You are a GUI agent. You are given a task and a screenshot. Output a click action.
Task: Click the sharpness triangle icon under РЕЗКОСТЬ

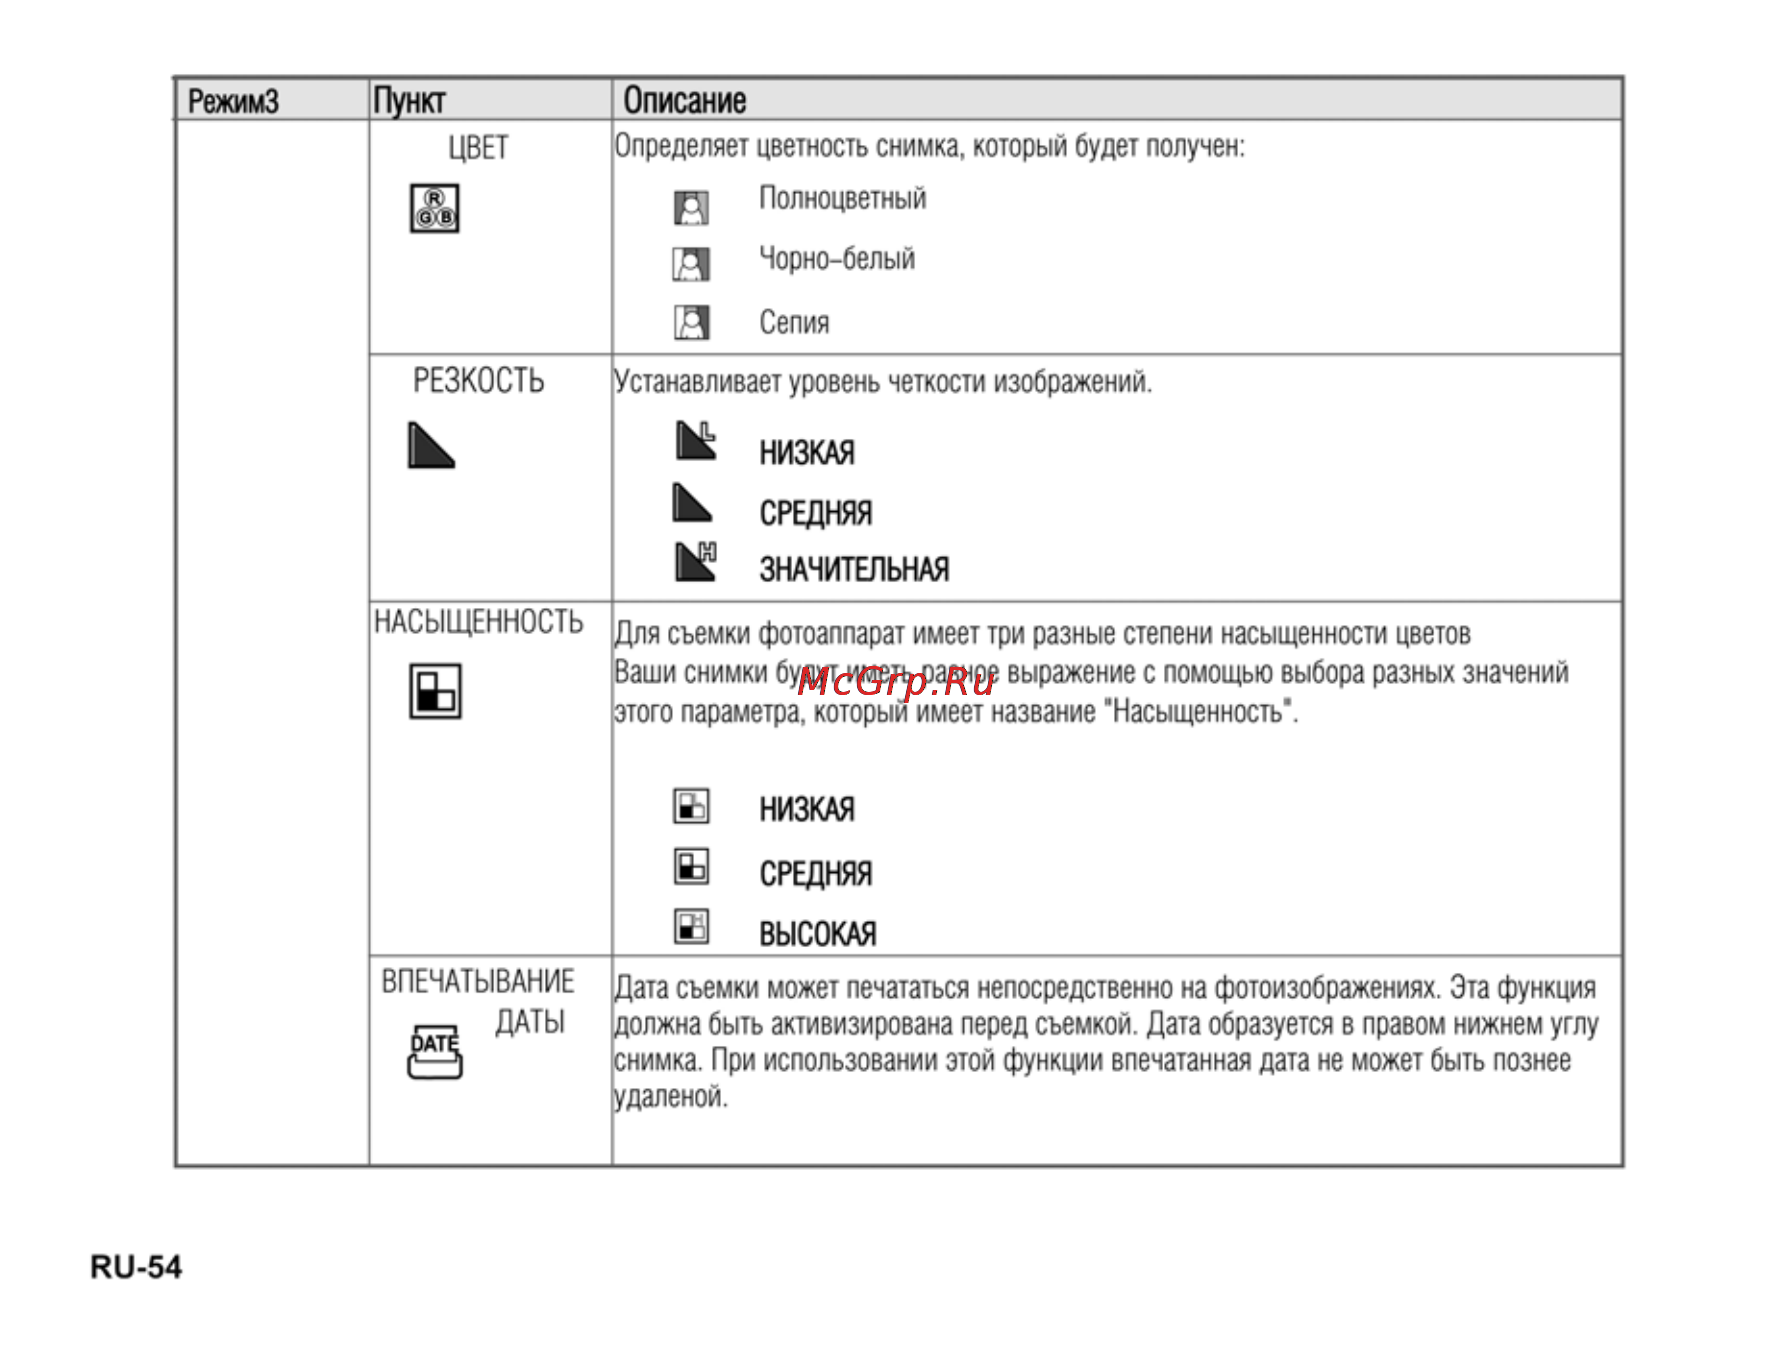coord(431,445)
